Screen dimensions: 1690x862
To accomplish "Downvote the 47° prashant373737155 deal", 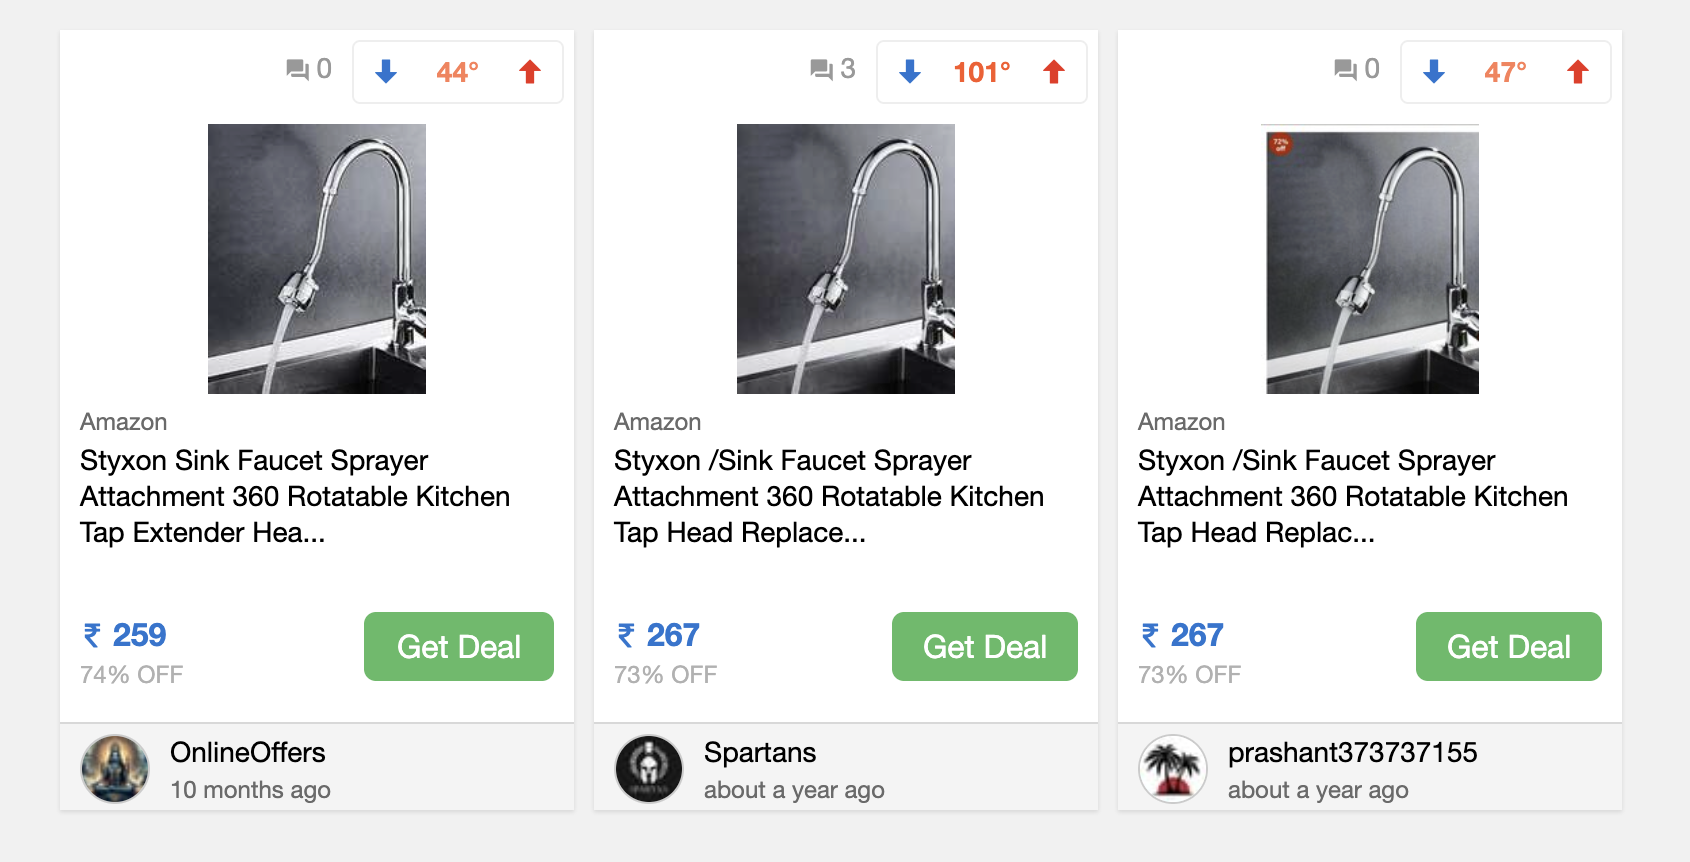I will click(1434, 72).
